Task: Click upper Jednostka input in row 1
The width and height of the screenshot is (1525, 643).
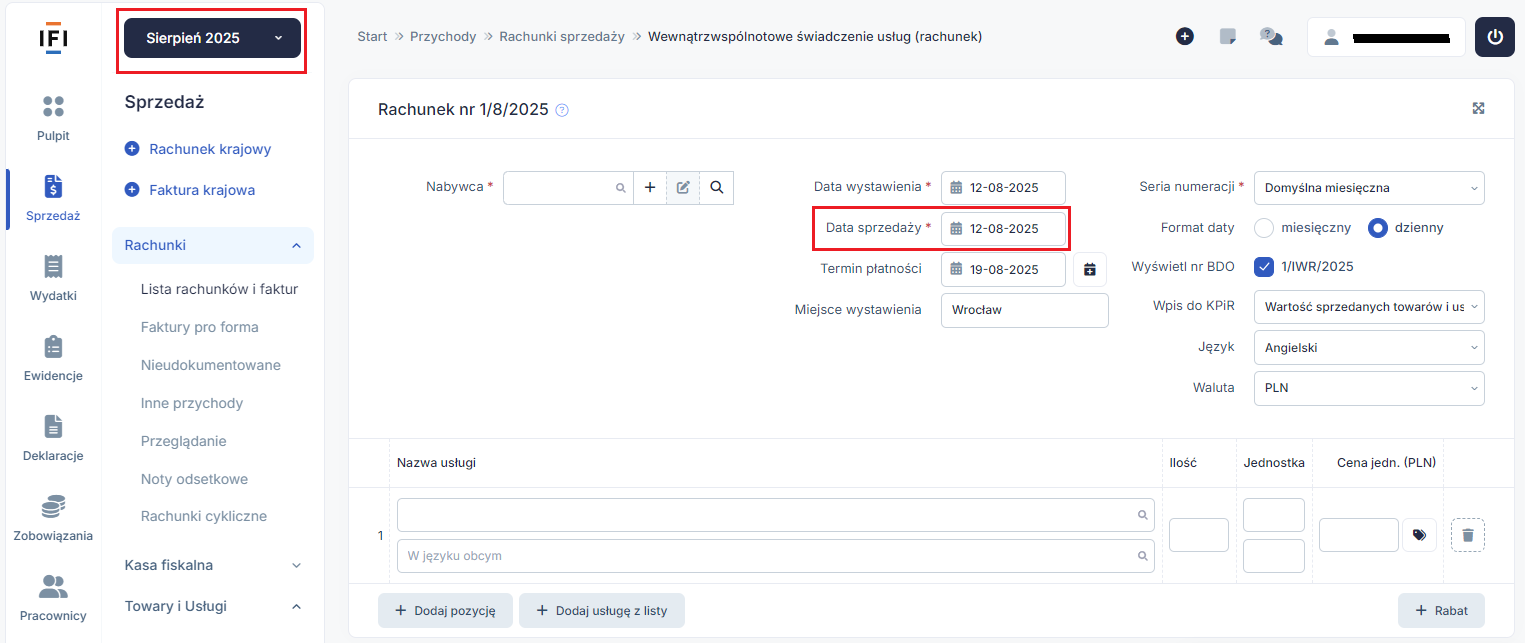Action: 1274,515
